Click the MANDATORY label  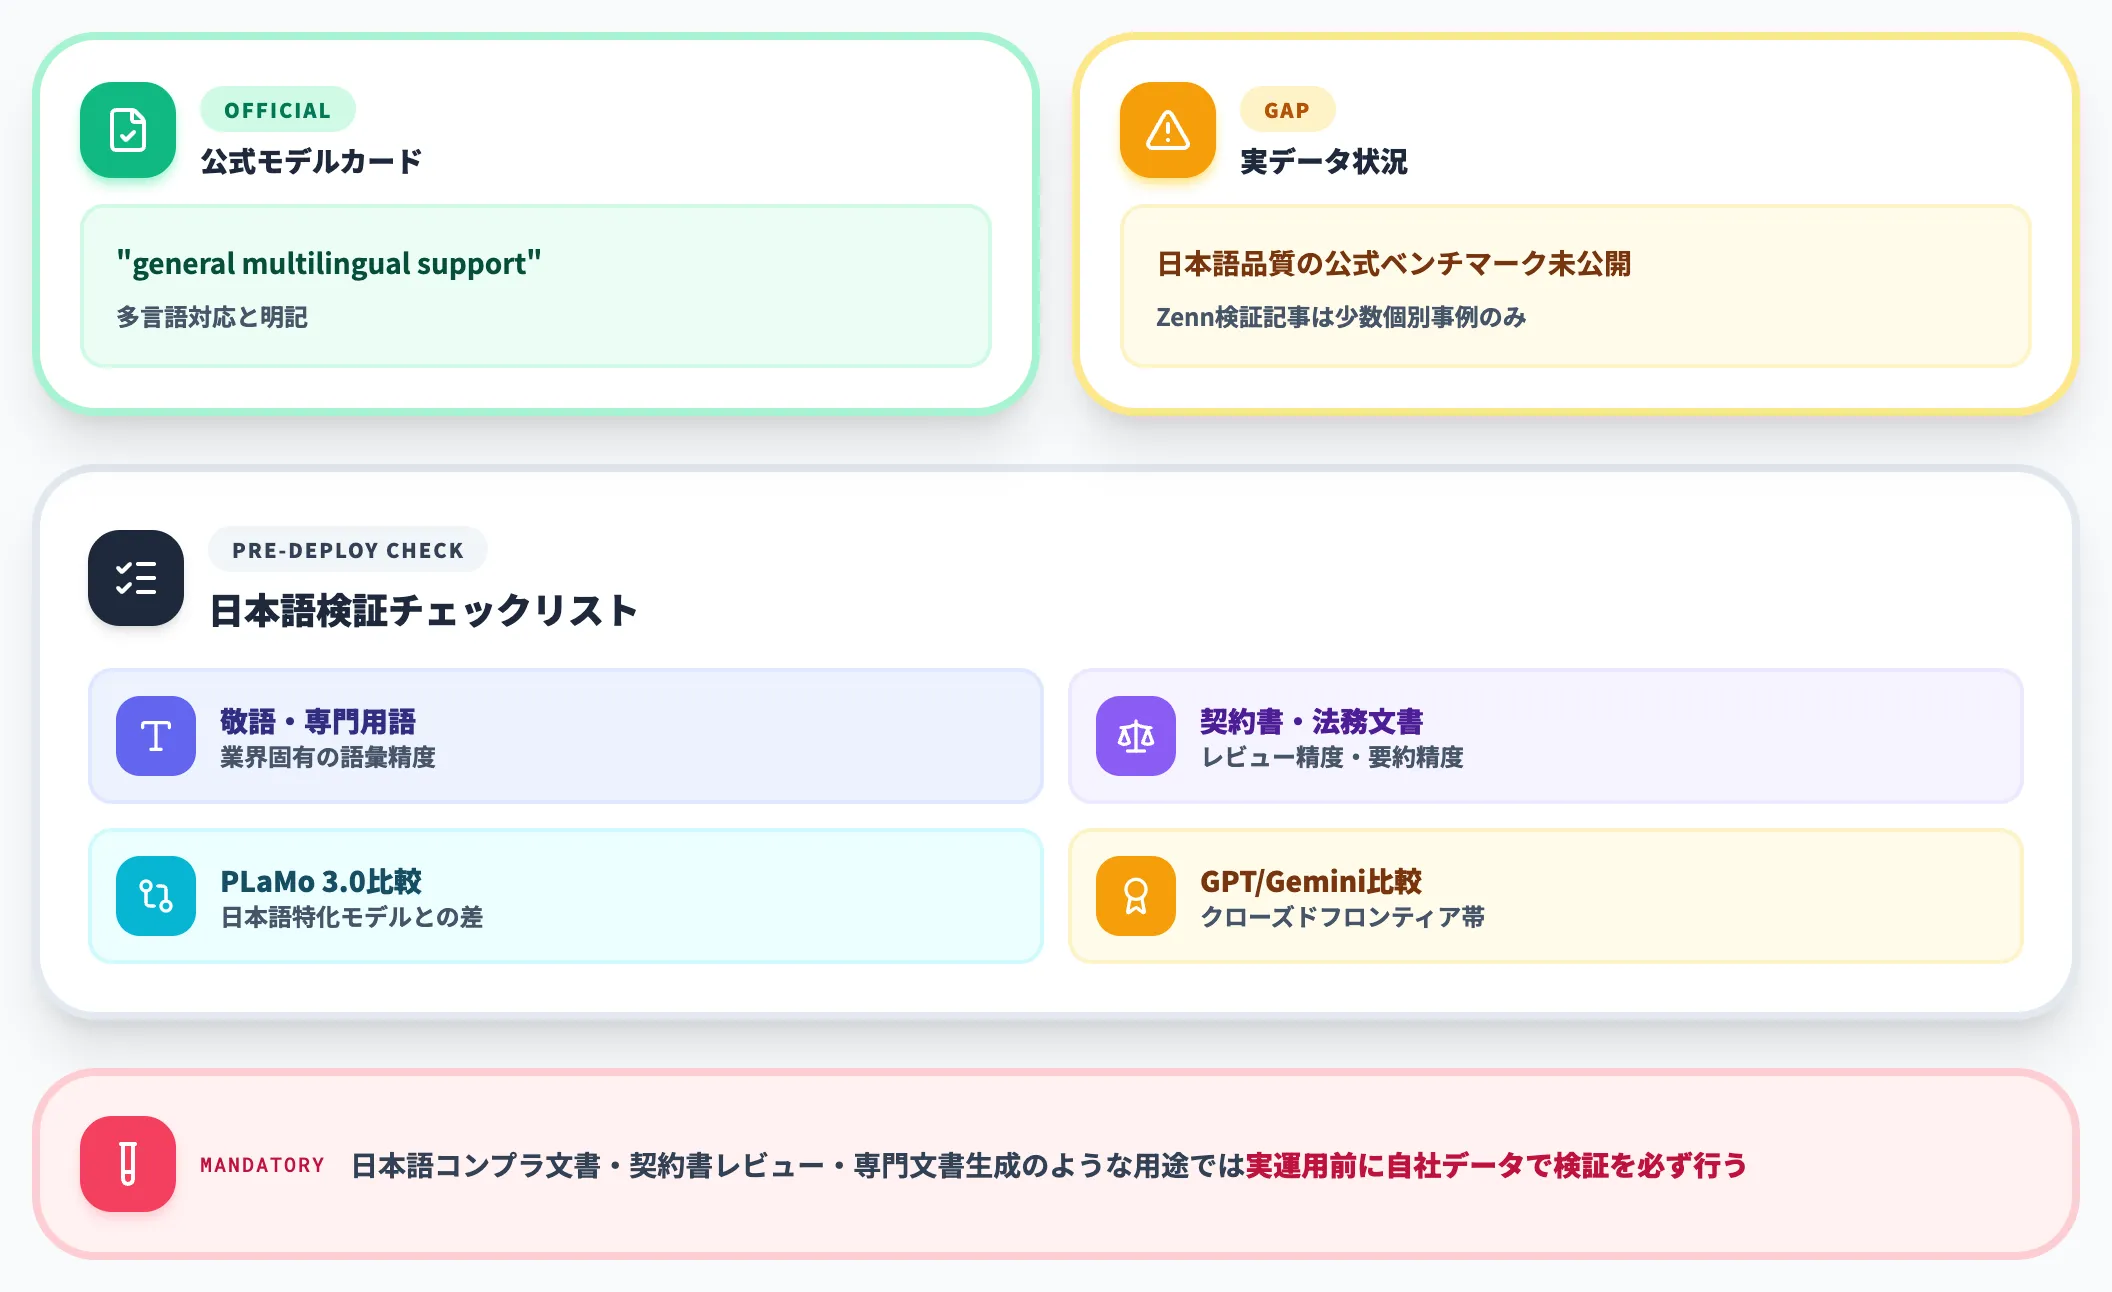point(262,1165)
